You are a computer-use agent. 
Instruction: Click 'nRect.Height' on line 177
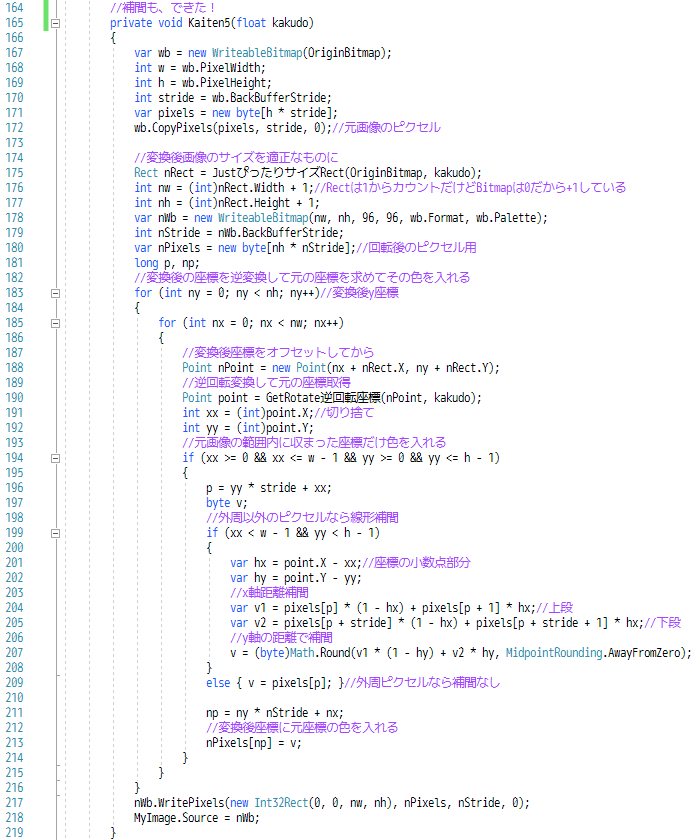[x=254, y=203]
